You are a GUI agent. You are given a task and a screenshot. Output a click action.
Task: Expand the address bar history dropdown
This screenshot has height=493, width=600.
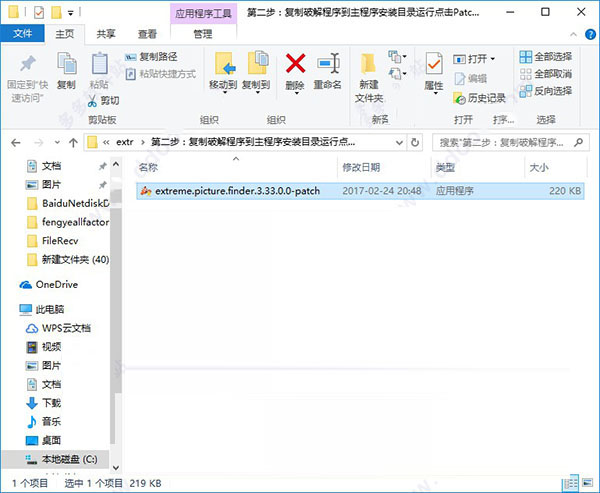tap(399, 143)
